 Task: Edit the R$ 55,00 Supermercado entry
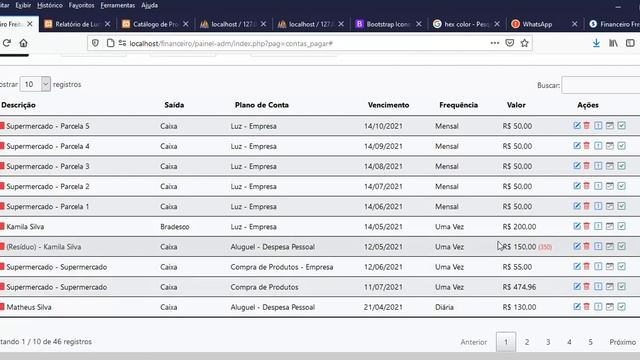[577, 266]
